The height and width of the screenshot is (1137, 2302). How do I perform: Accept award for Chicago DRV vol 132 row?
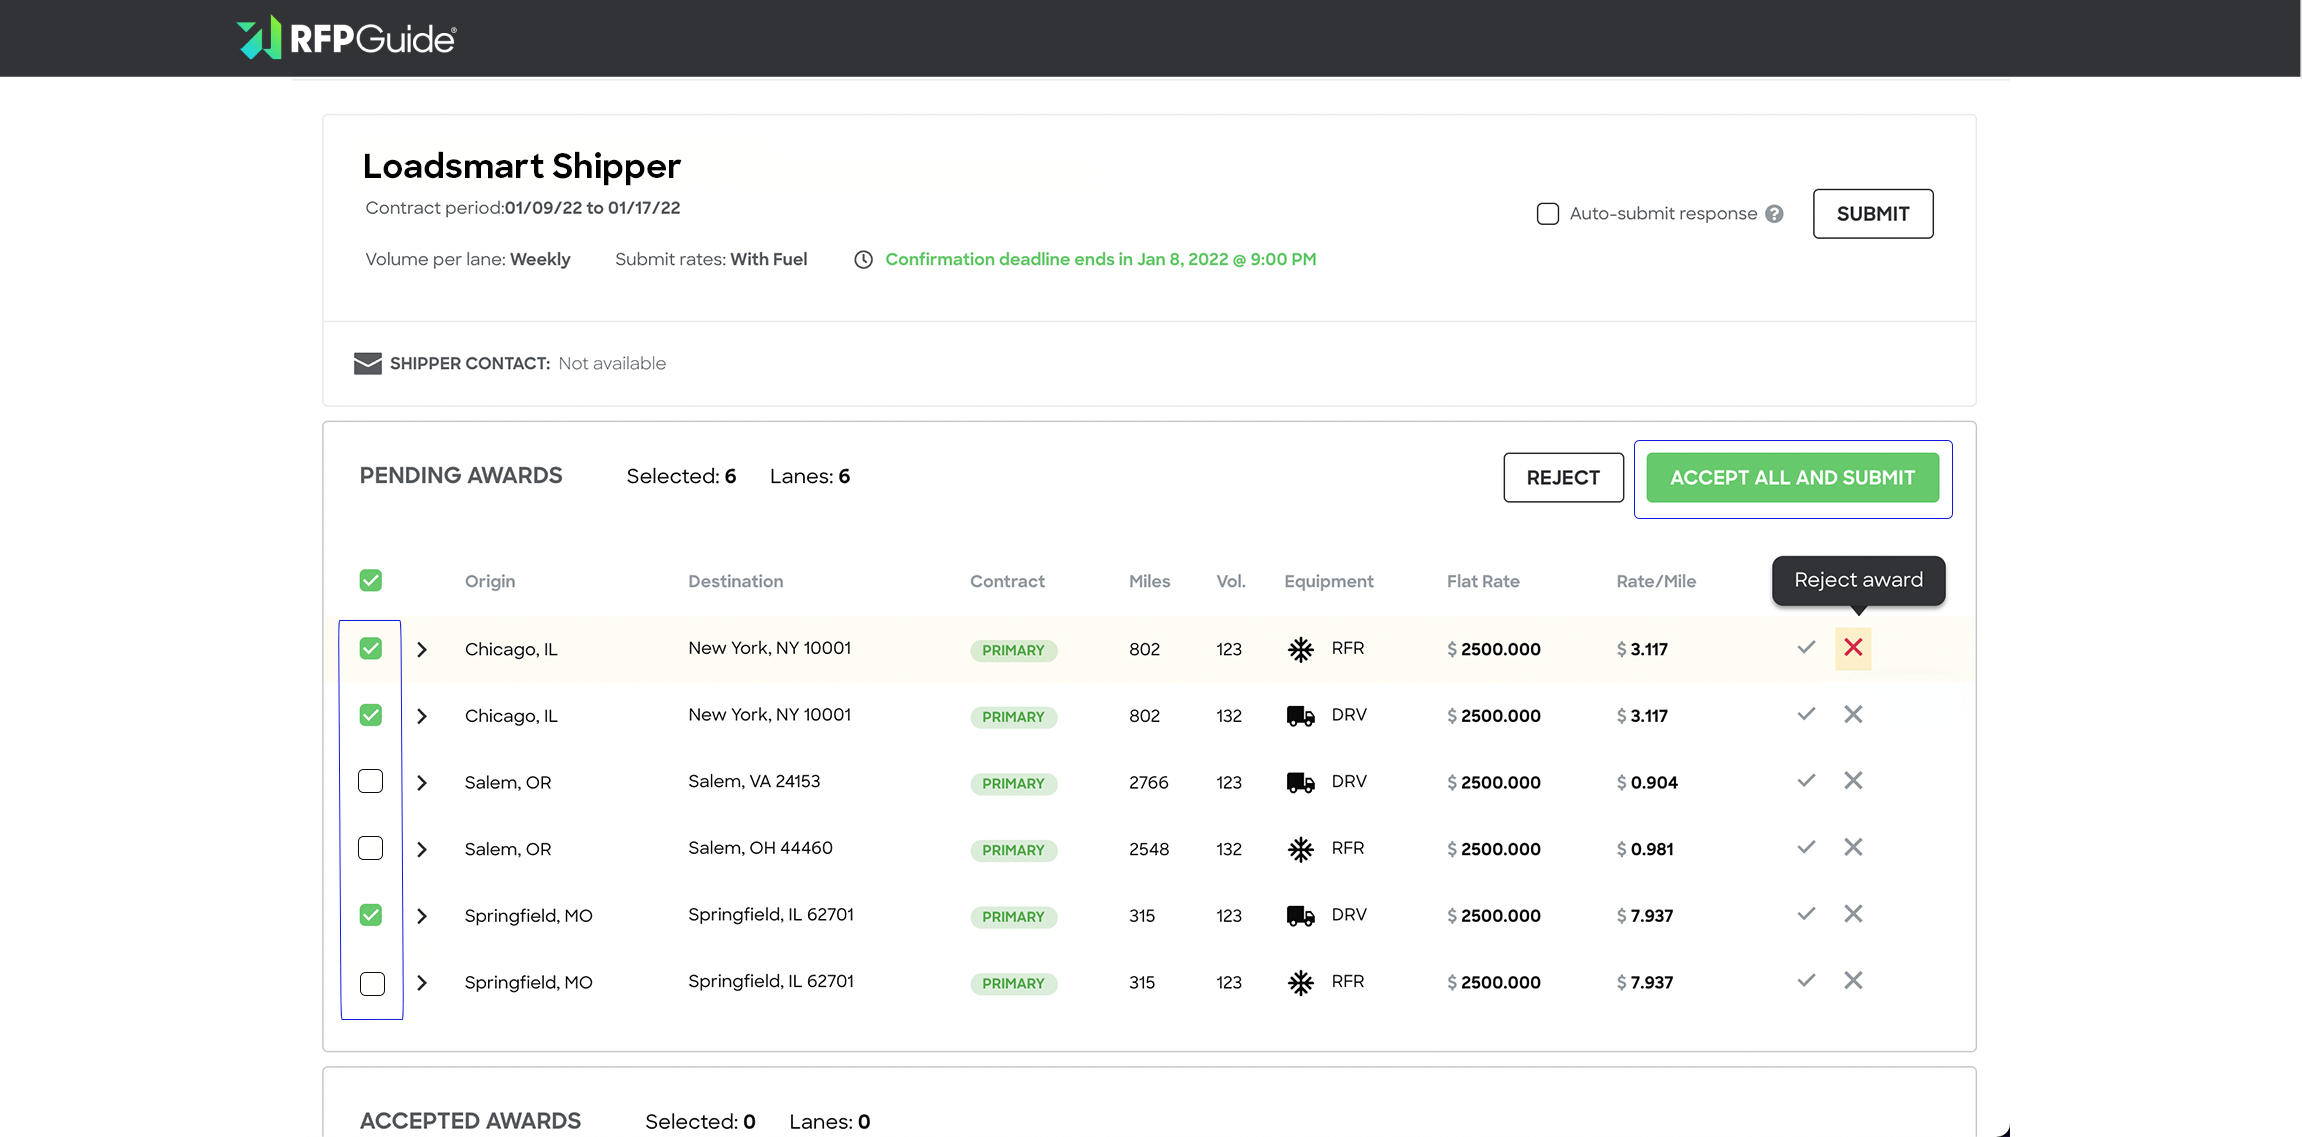(x=1806, y=714)
